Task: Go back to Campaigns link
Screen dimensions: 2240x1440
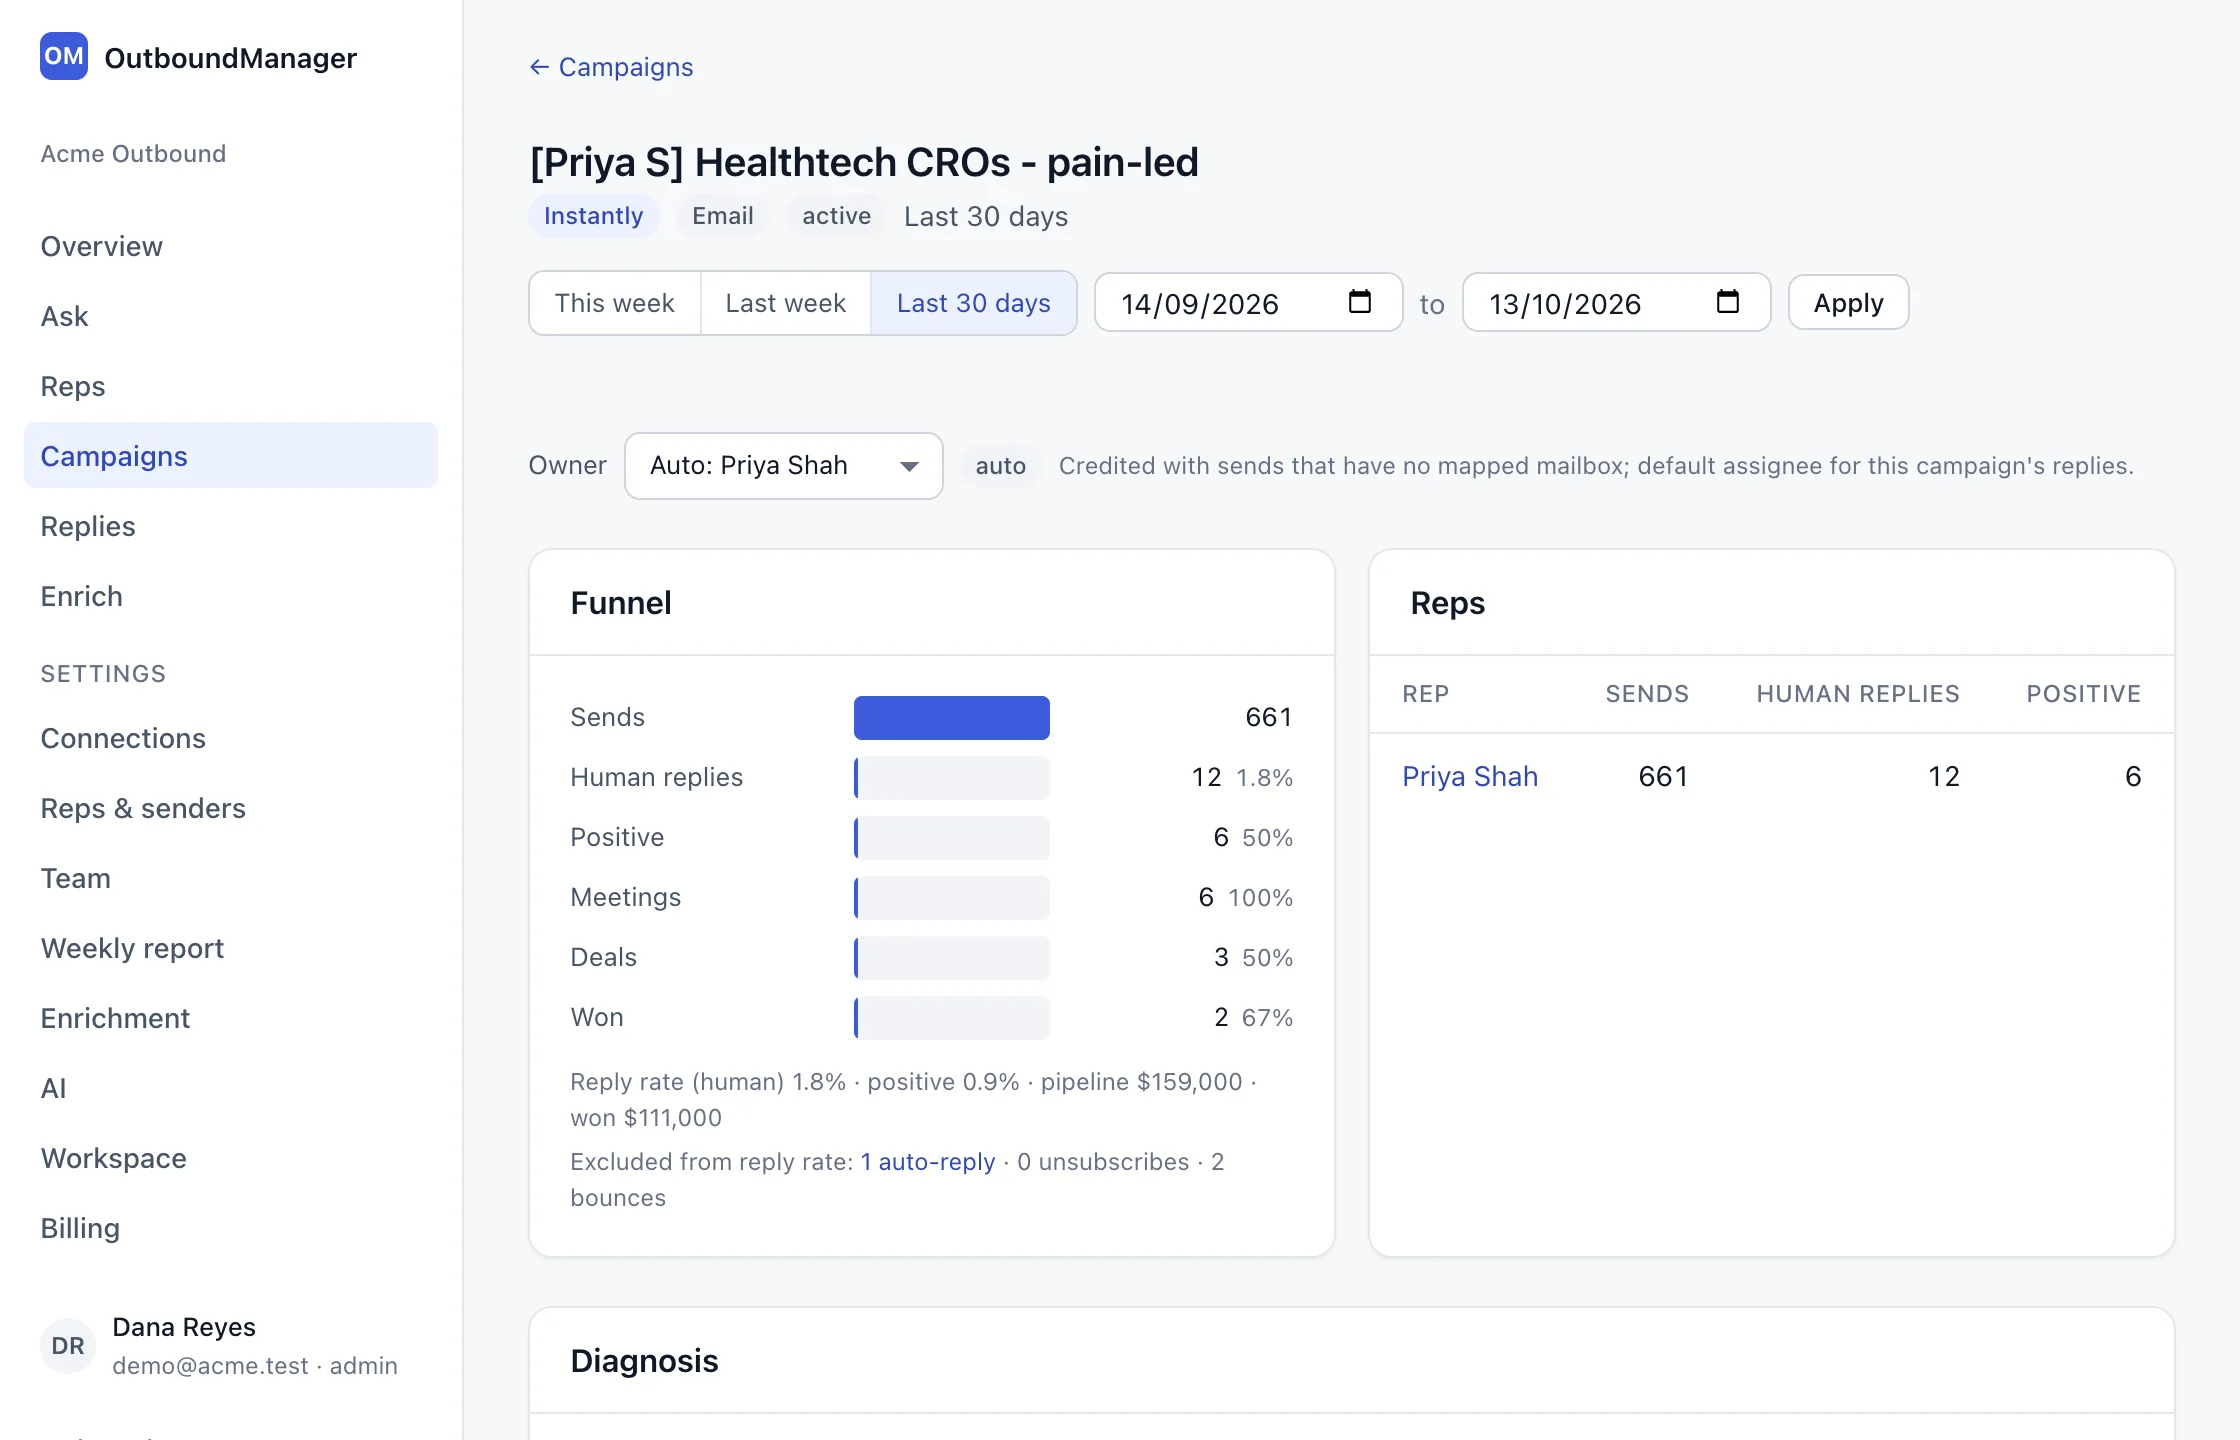Action: (611, 67)
